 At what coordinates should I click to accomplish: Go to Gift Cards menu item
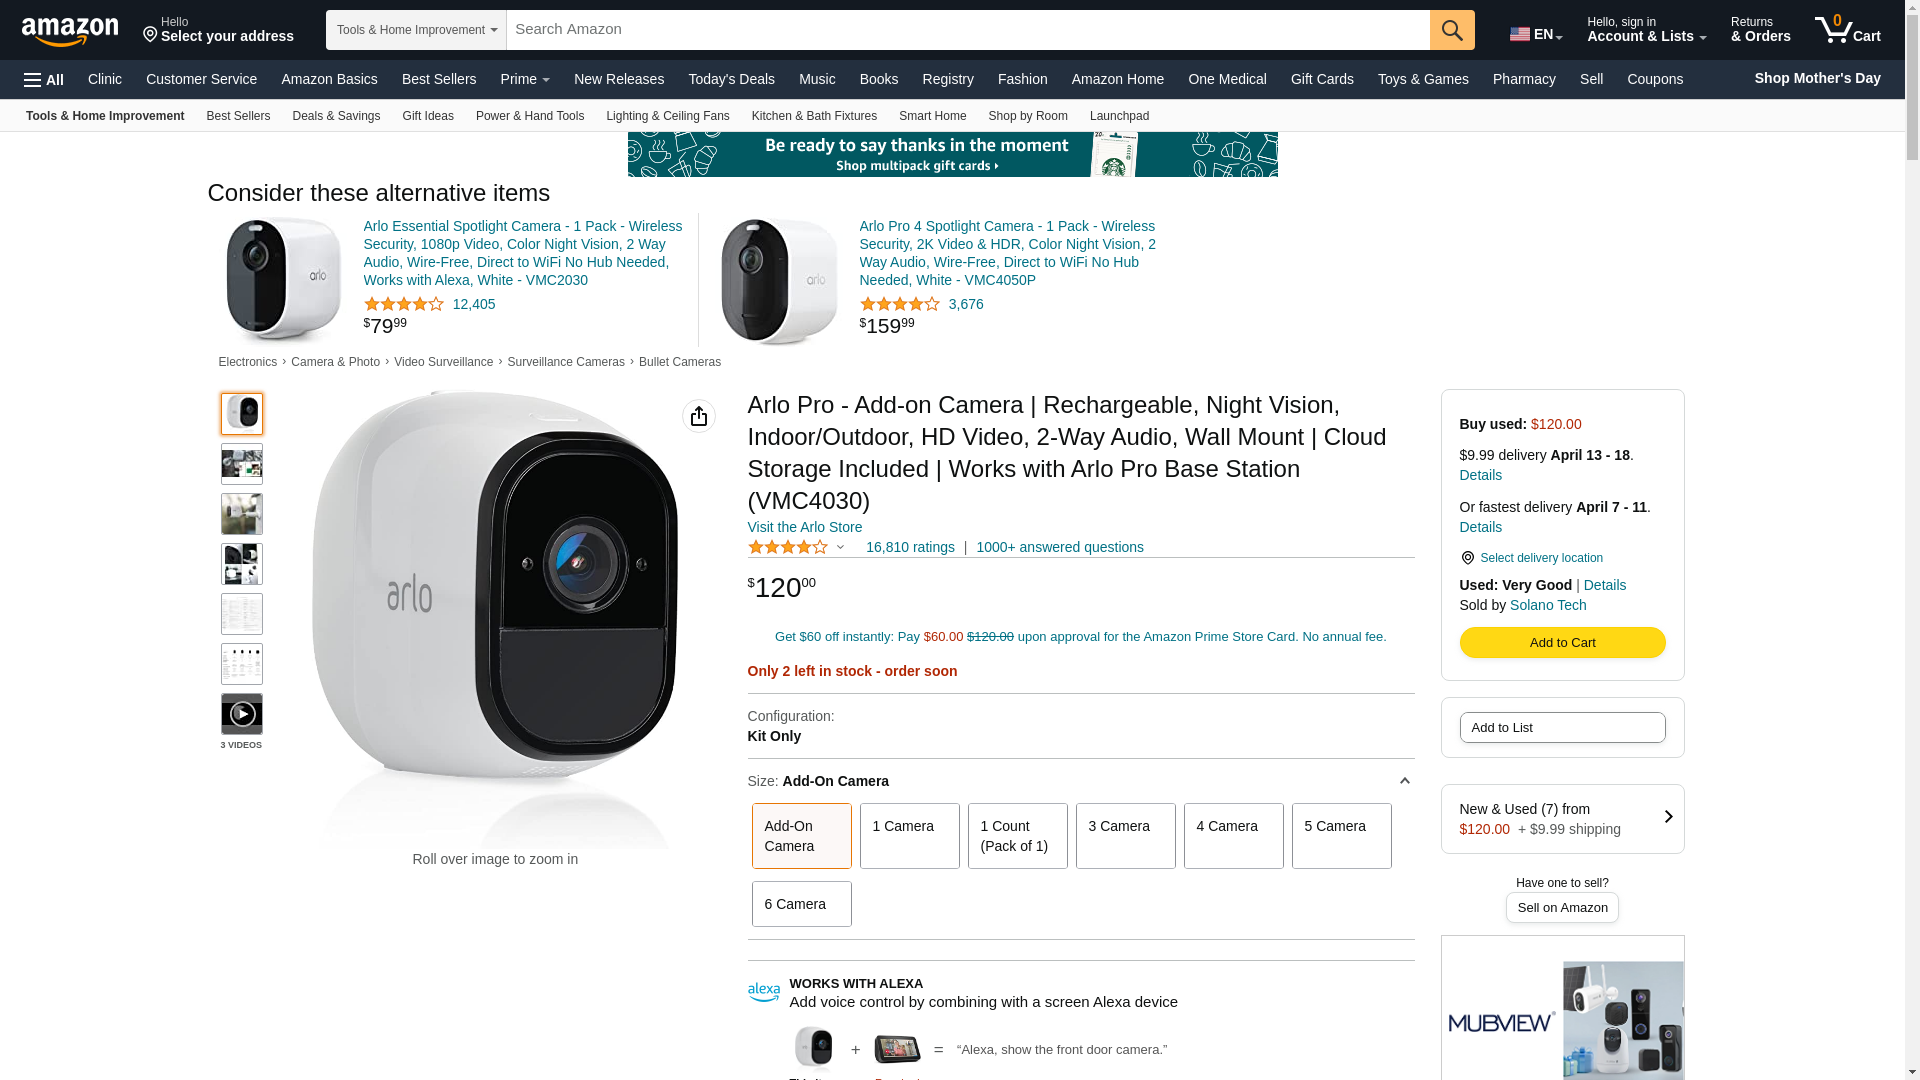pyautogui.click(x=1321, y=79)
